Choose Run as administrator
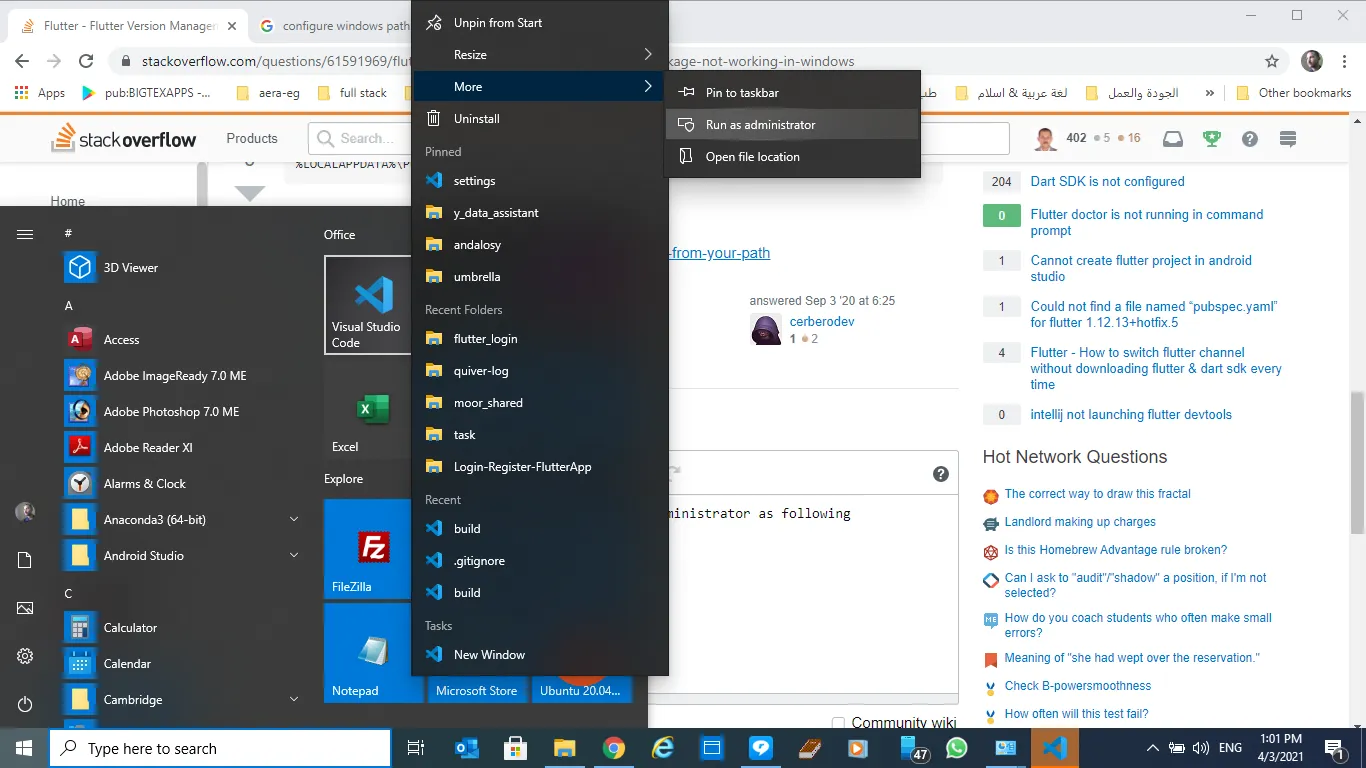The width and height of the screenshot is (1366, 768). pyautogui.click(x=792, y=125)
